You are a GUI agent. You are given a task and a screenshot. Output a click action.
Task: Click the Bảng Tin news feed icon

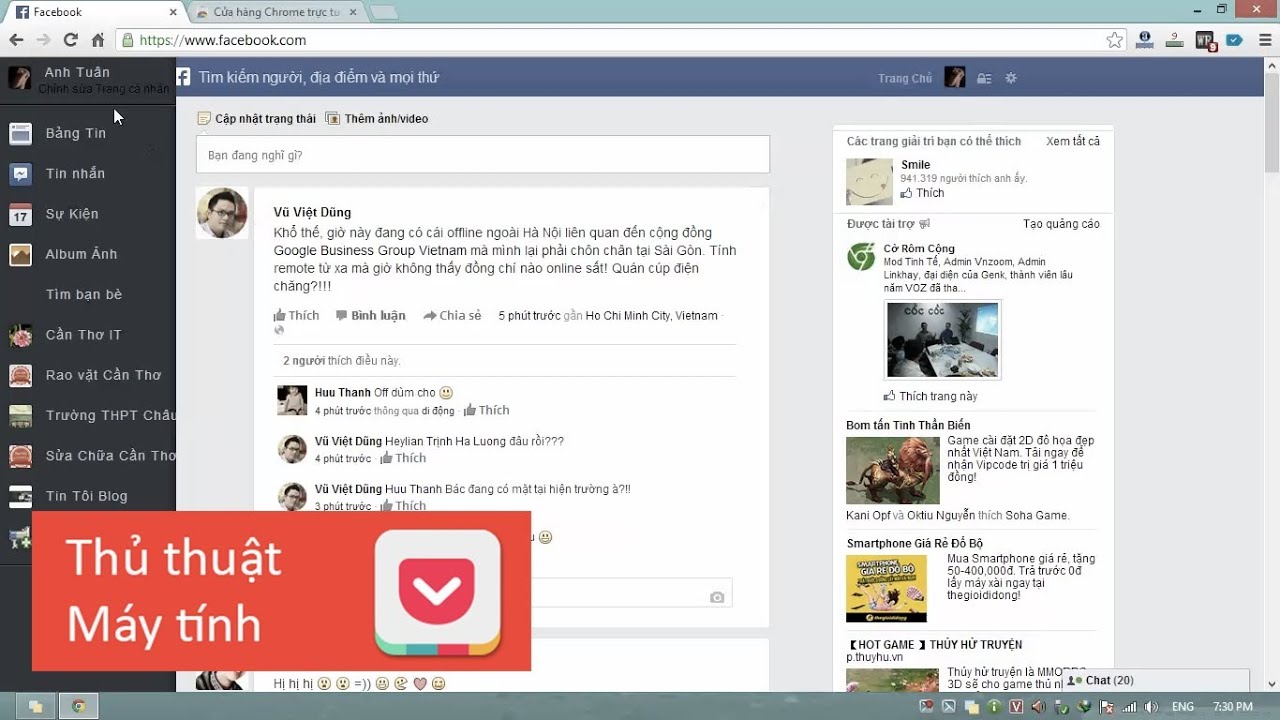coord(20,134)
